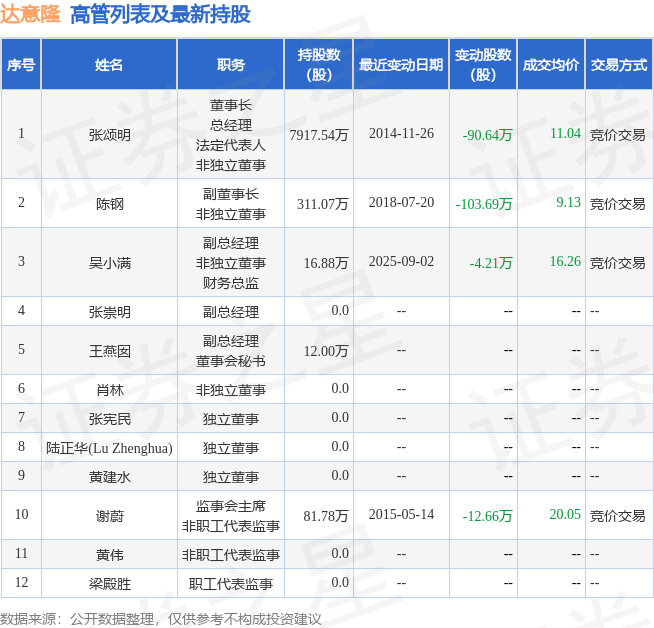
Task: Click the row number 10
Action: tap(21, 514)
